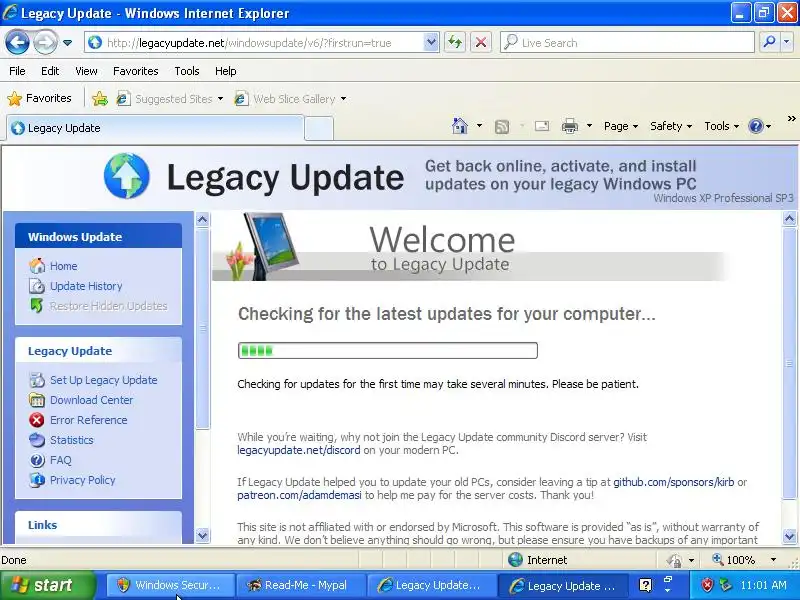Expand the Print options dropdown arrow

(589, 126)
